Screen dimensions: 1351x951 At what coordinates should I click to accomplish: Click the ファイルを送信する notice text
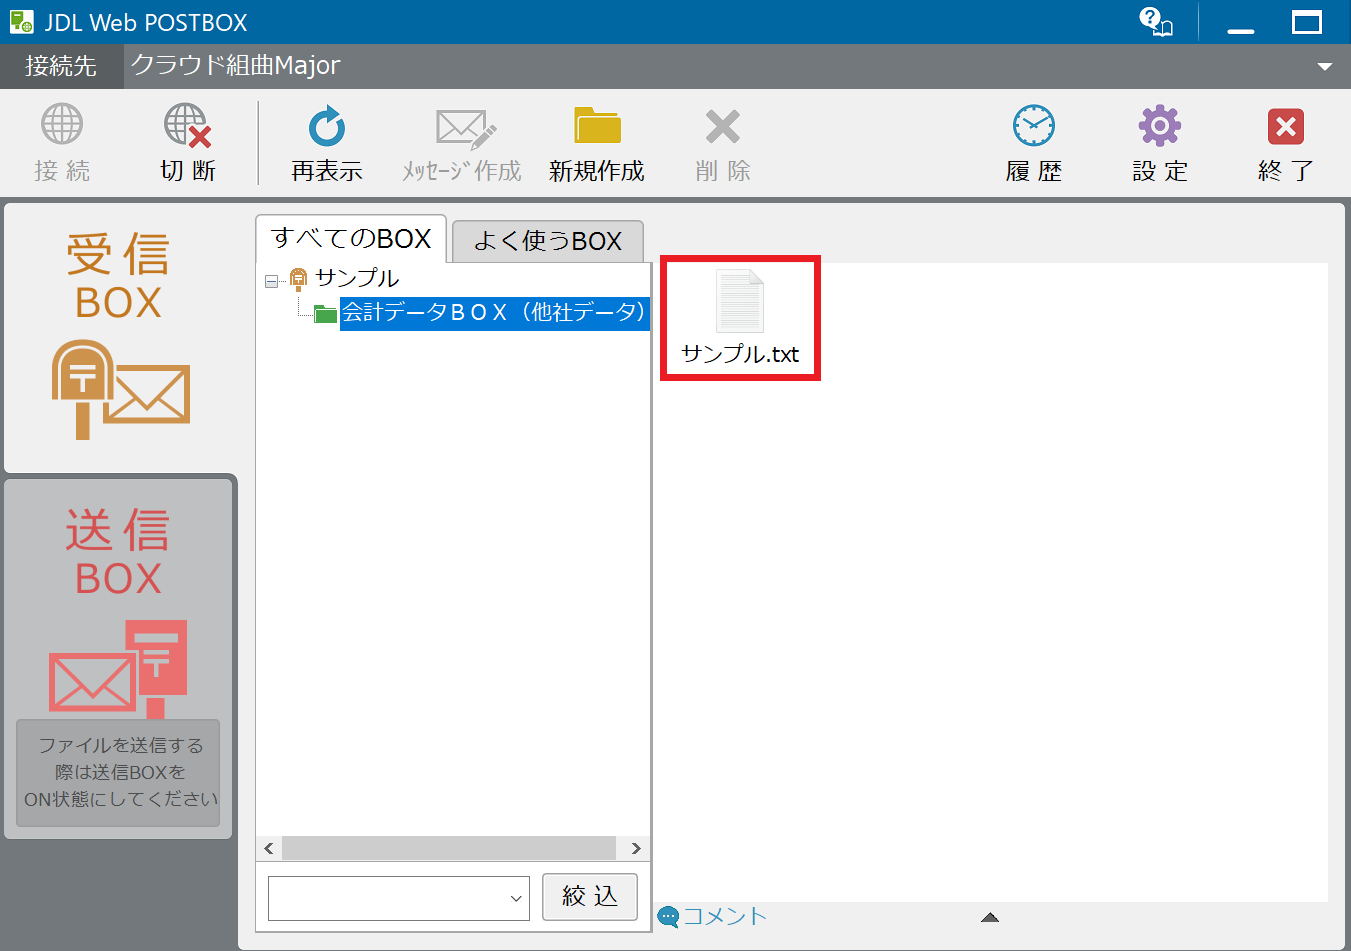coord(120,772)
